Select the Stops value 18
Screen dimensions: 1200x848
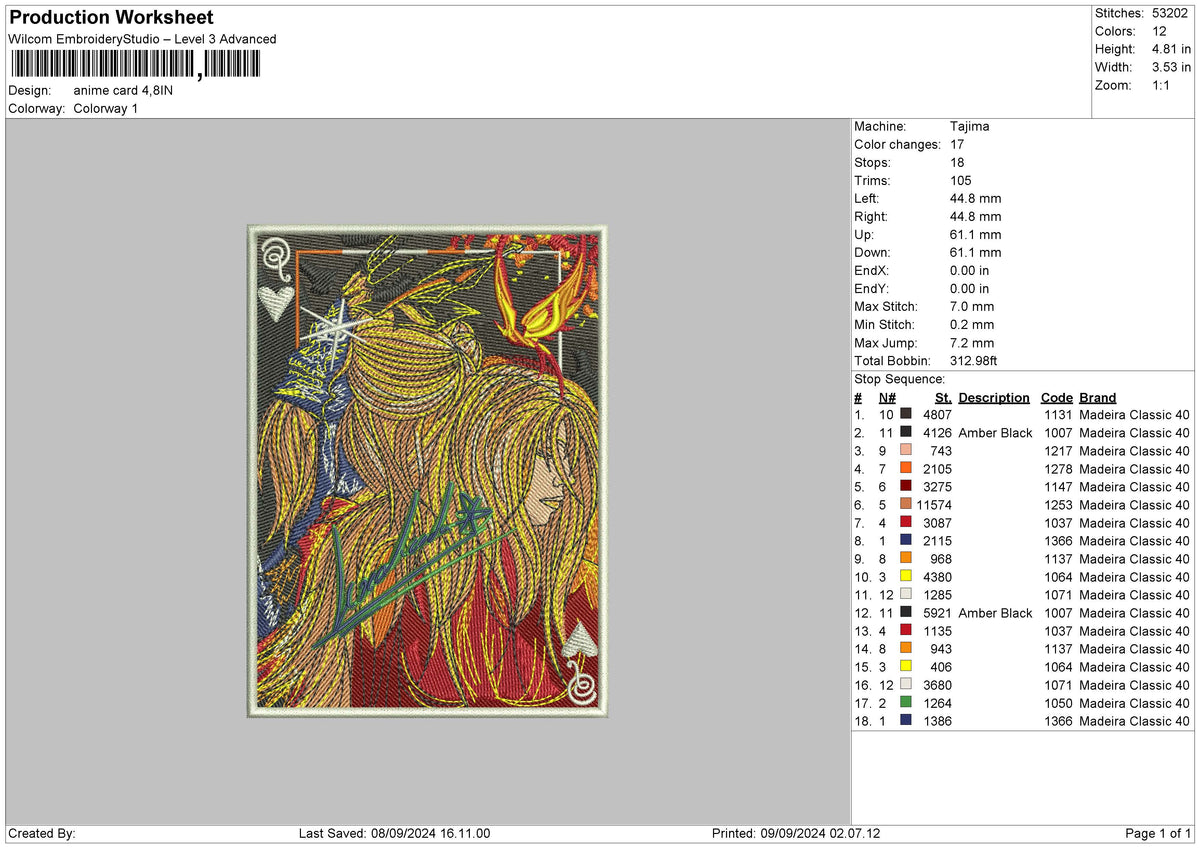pos(957,162)
